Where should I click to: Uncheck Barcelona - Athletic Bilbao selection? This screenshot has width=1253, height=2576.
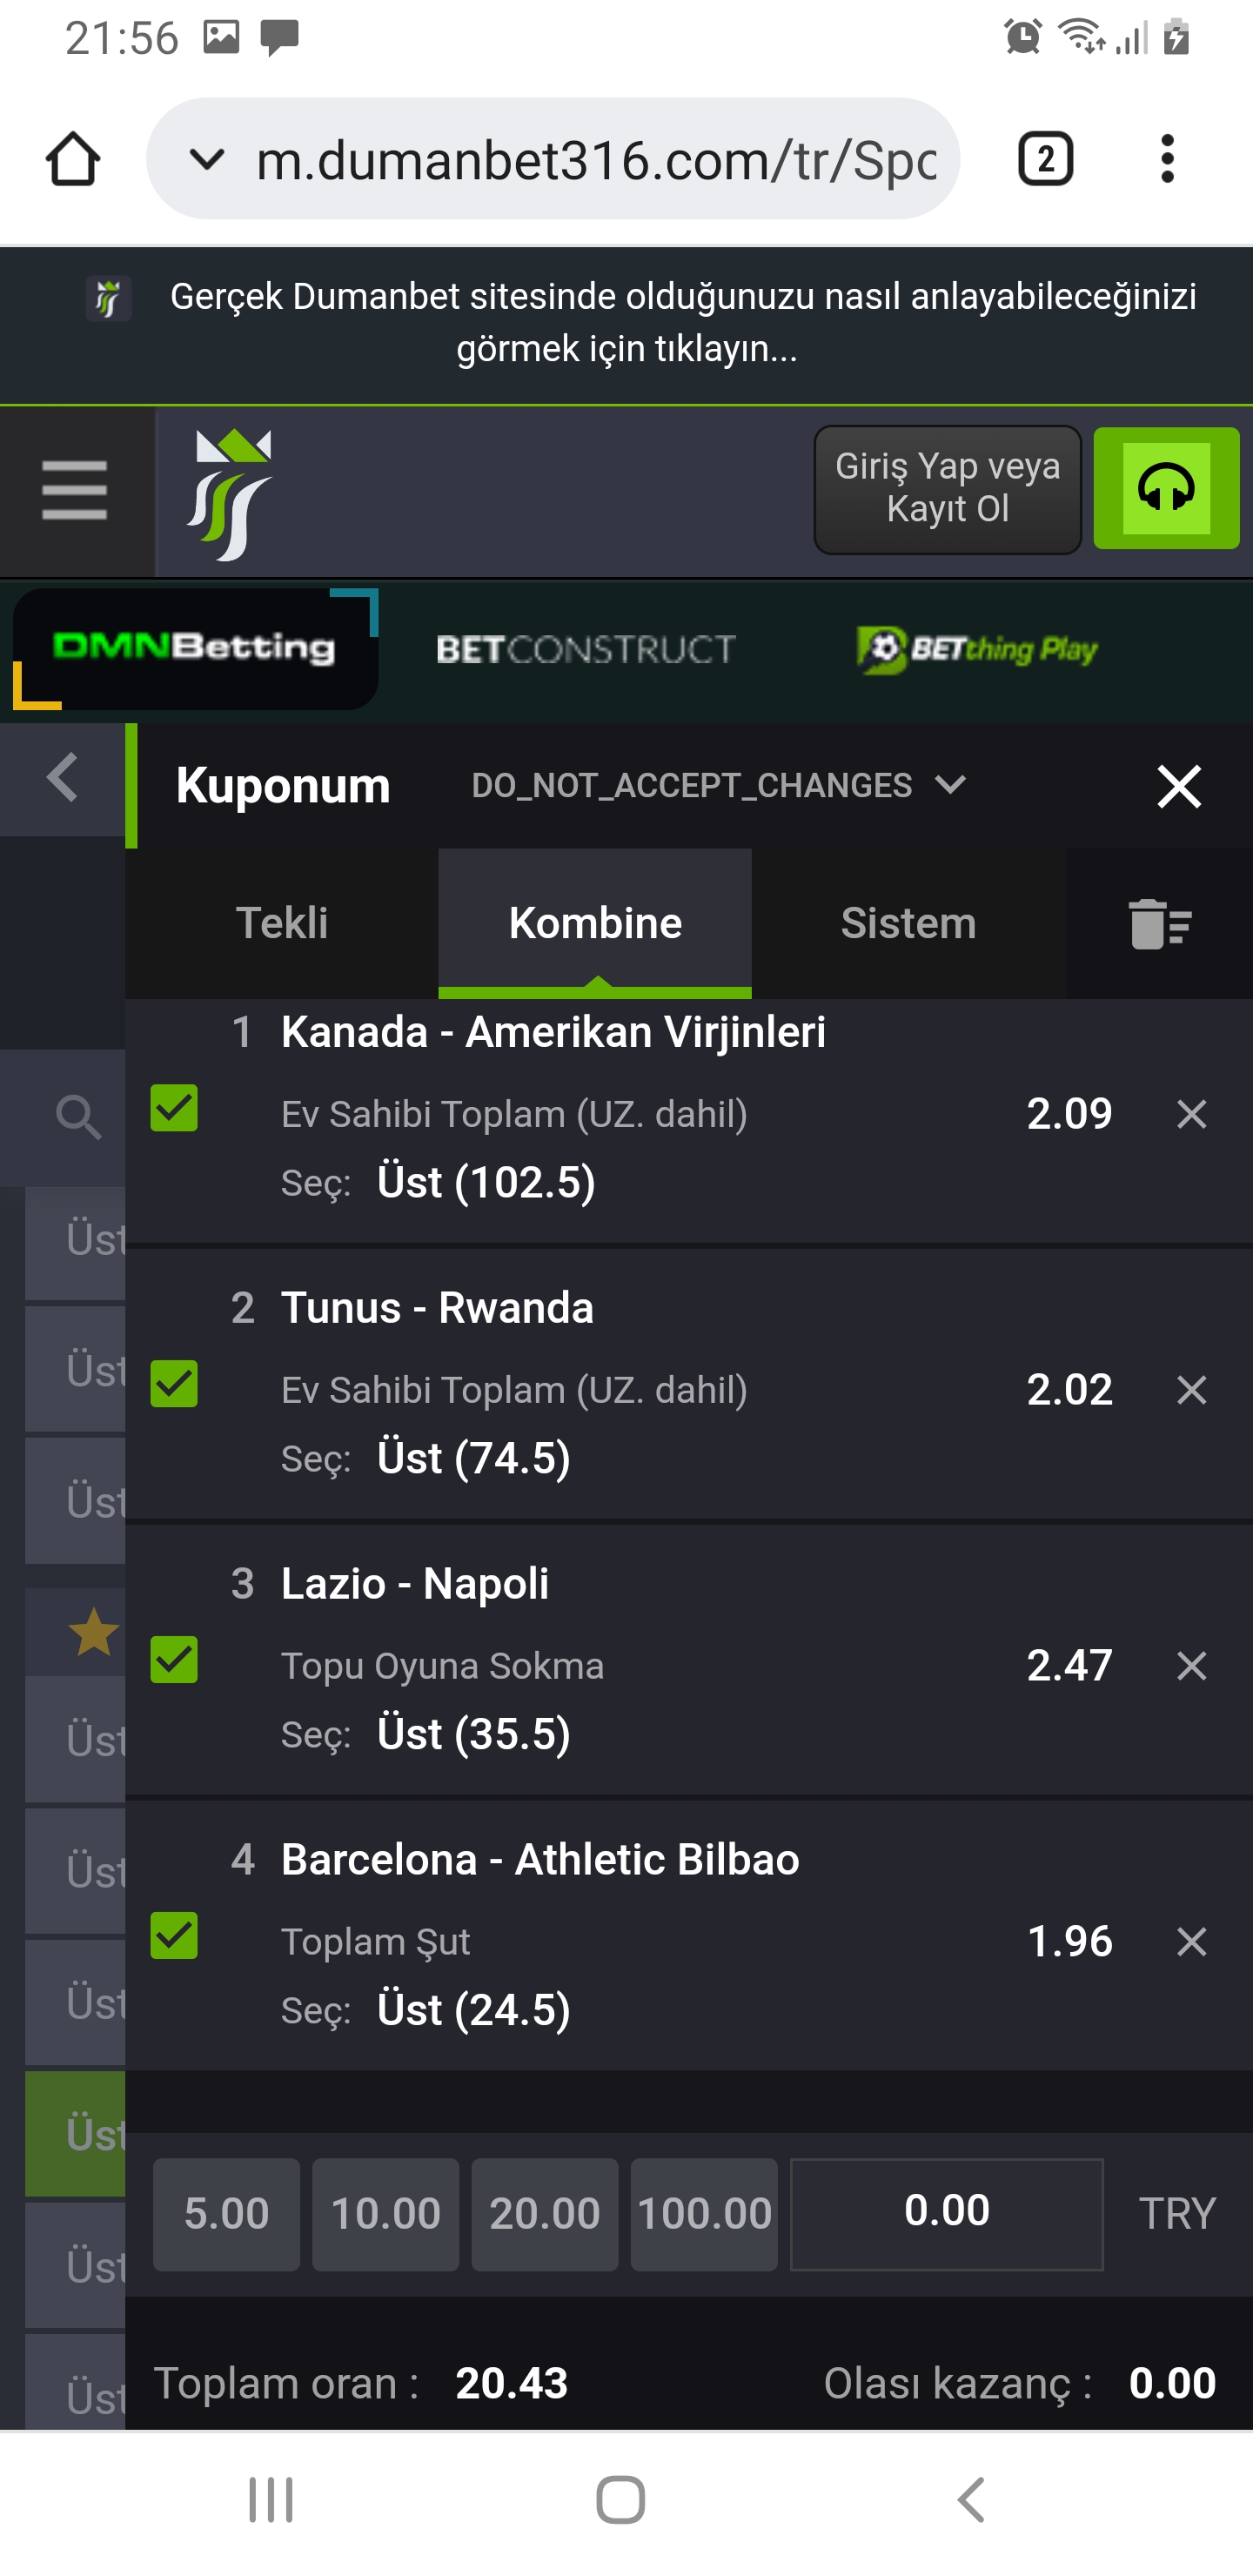point(174,1936)
